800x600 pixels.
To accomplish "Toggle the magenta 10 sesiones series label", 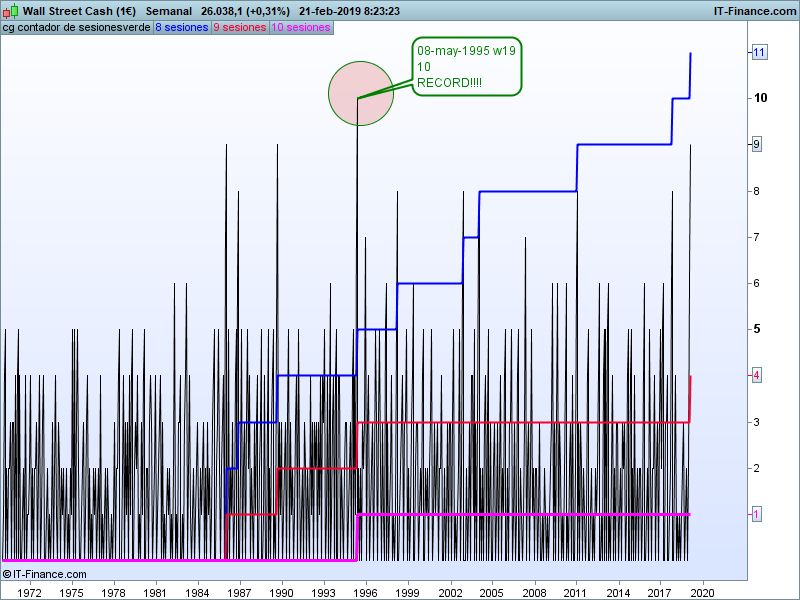I will tap(301, 28).
